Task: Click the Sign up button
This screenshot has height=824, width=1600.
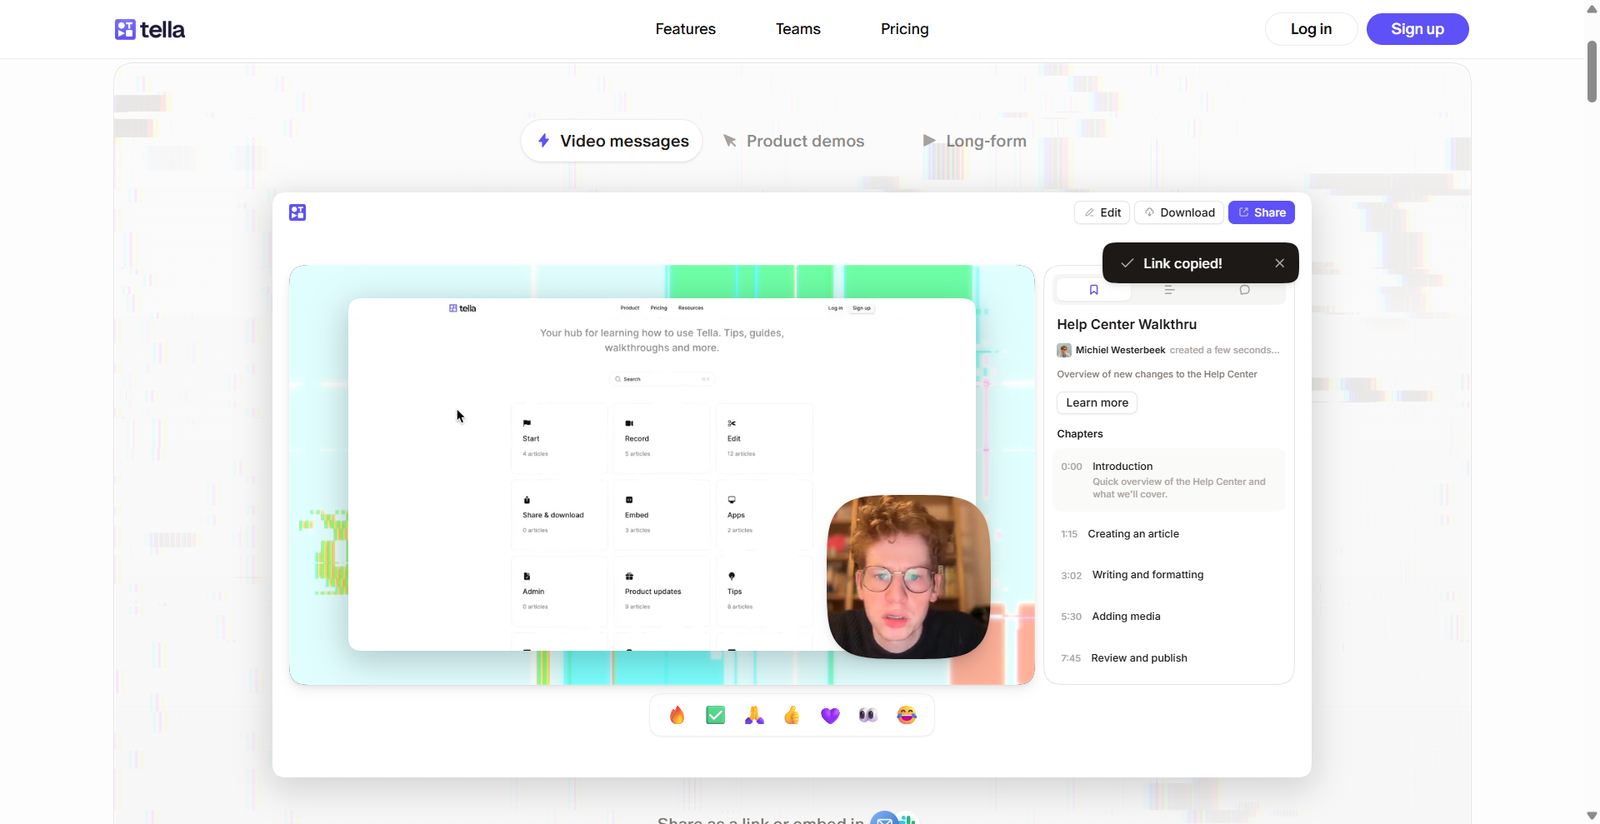Action: coord(1417,29)
